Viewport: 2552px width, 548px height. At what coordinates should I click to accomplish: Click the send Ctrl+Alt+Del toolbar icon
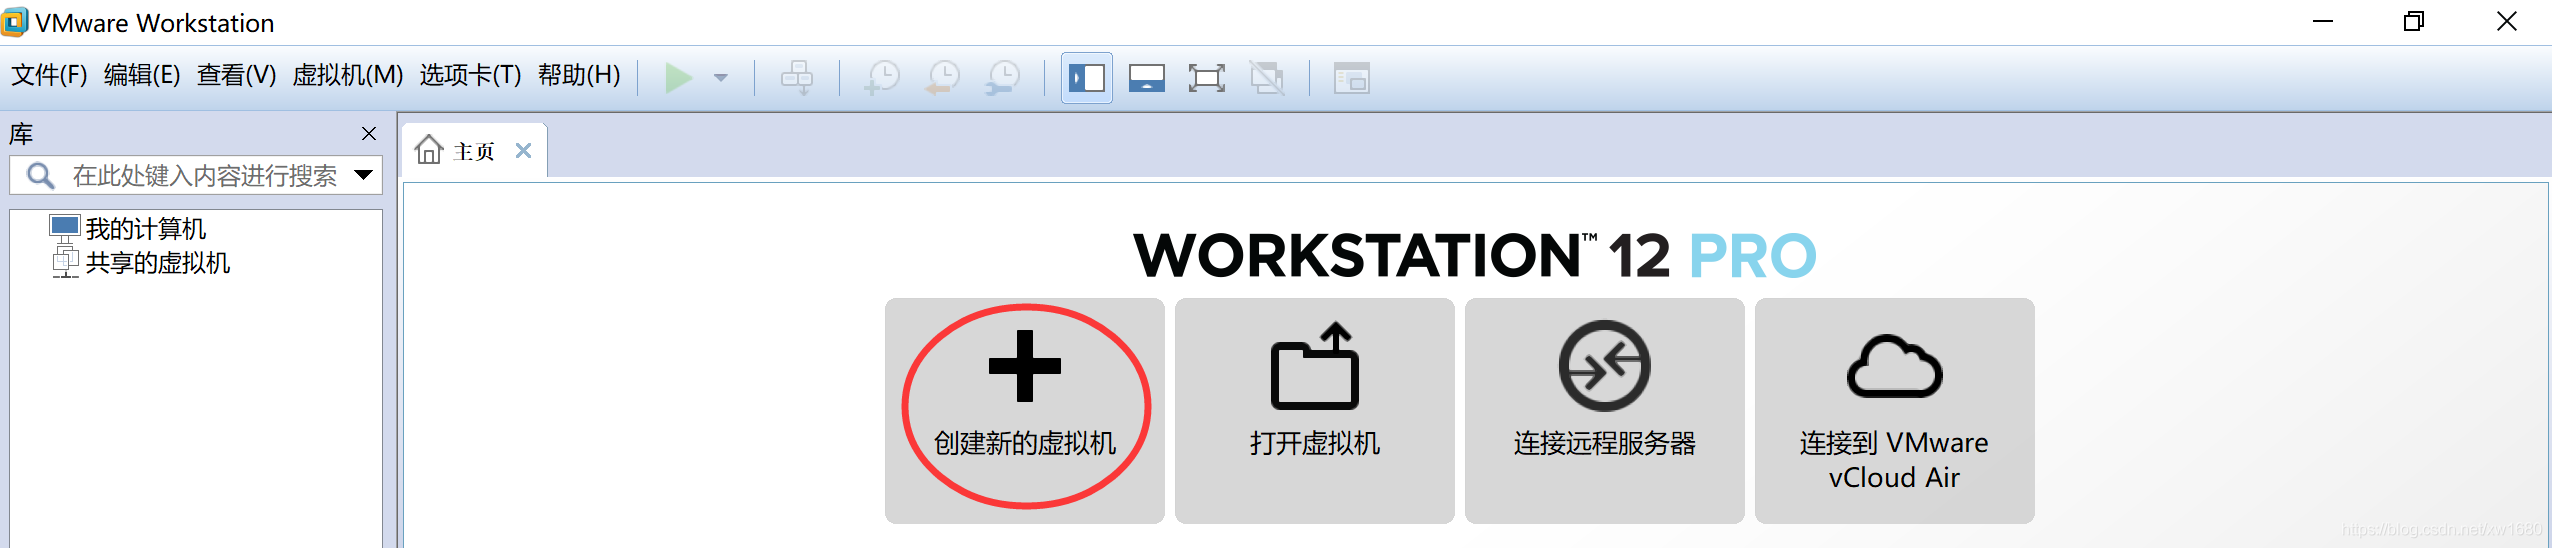797,77
